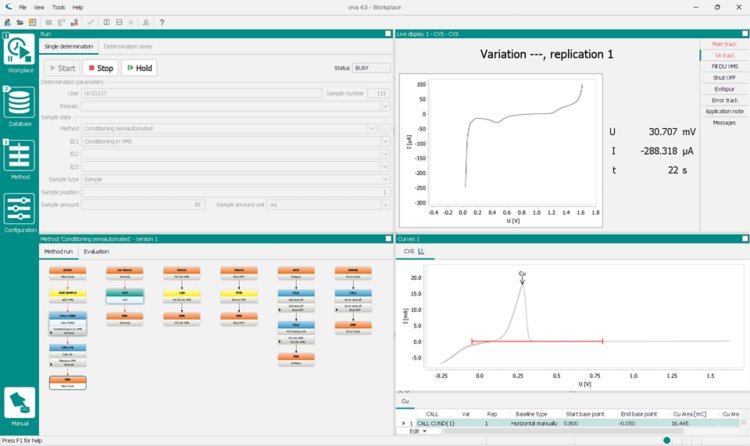Image resolution: width=750 pixels, height=446 pixels.
Task: Open the Sample type dropdown
Action: coord(385,179)
